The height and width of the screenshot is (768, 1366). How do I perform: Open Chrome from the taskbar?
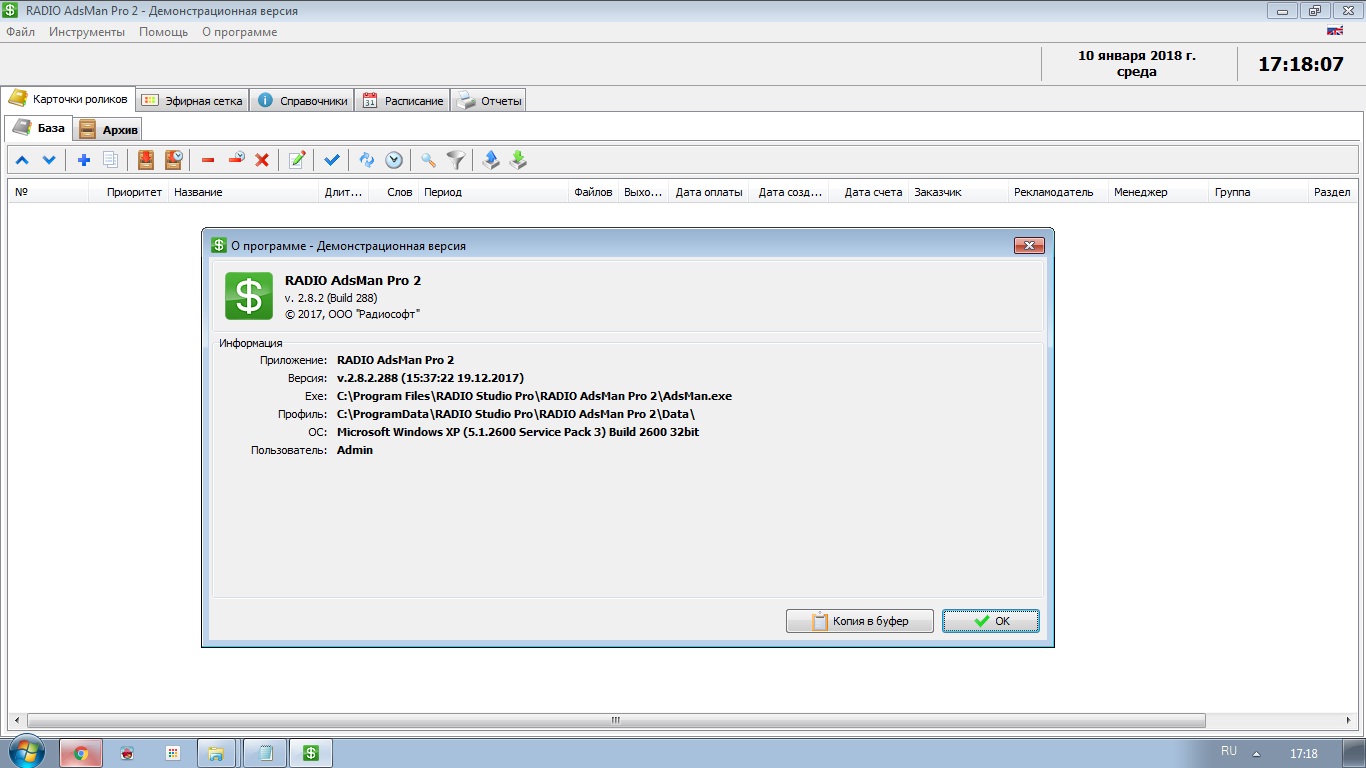point(81,753)
